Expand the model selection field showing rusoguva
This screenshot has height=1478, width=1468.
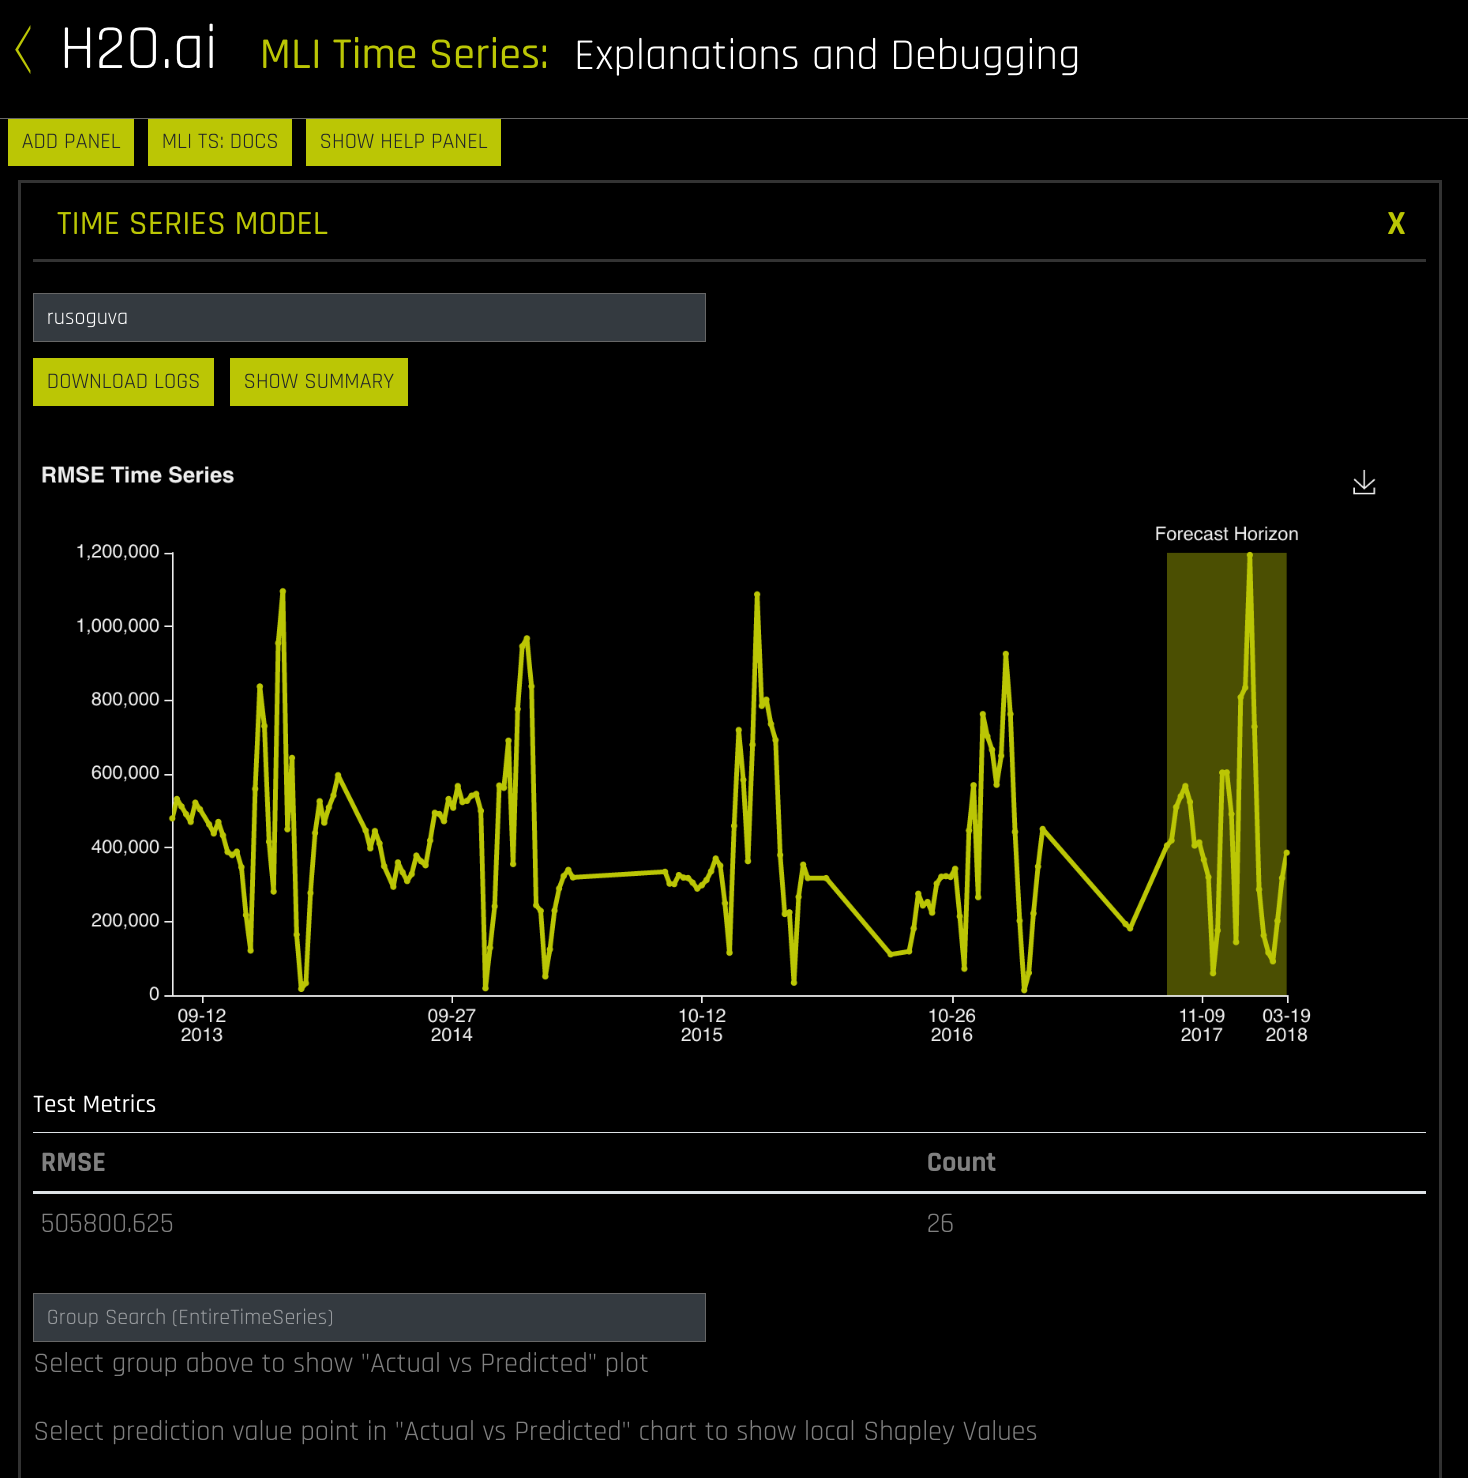point(369,317)
